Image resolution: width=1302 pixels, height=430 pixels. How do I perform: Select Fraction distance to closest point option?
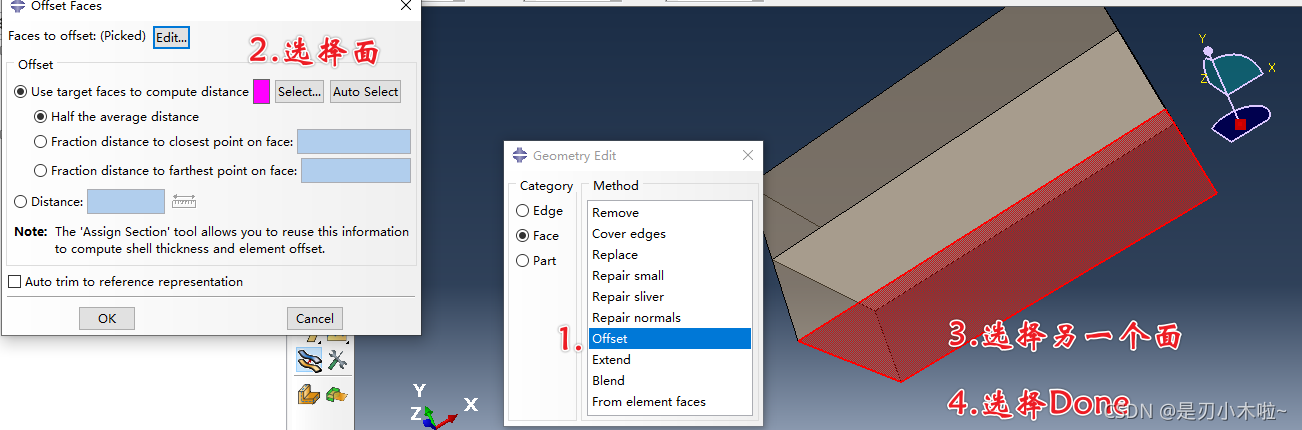point(41,142)
